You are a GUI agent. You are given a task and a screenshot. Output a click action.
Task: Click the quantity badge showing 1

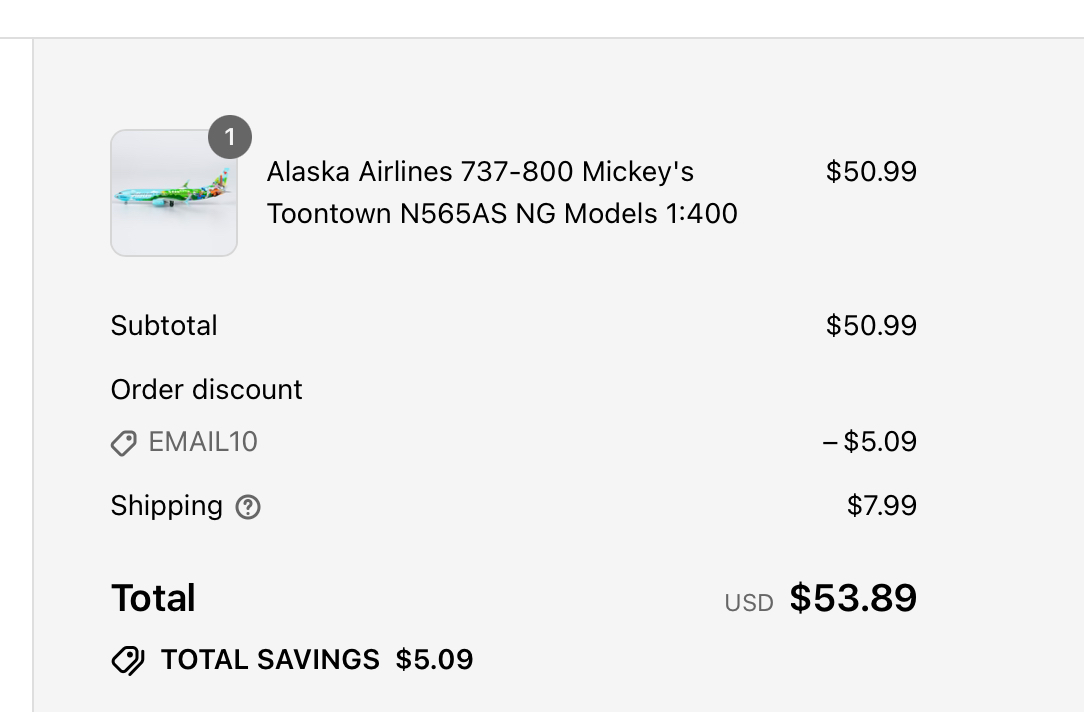point(230,137)
